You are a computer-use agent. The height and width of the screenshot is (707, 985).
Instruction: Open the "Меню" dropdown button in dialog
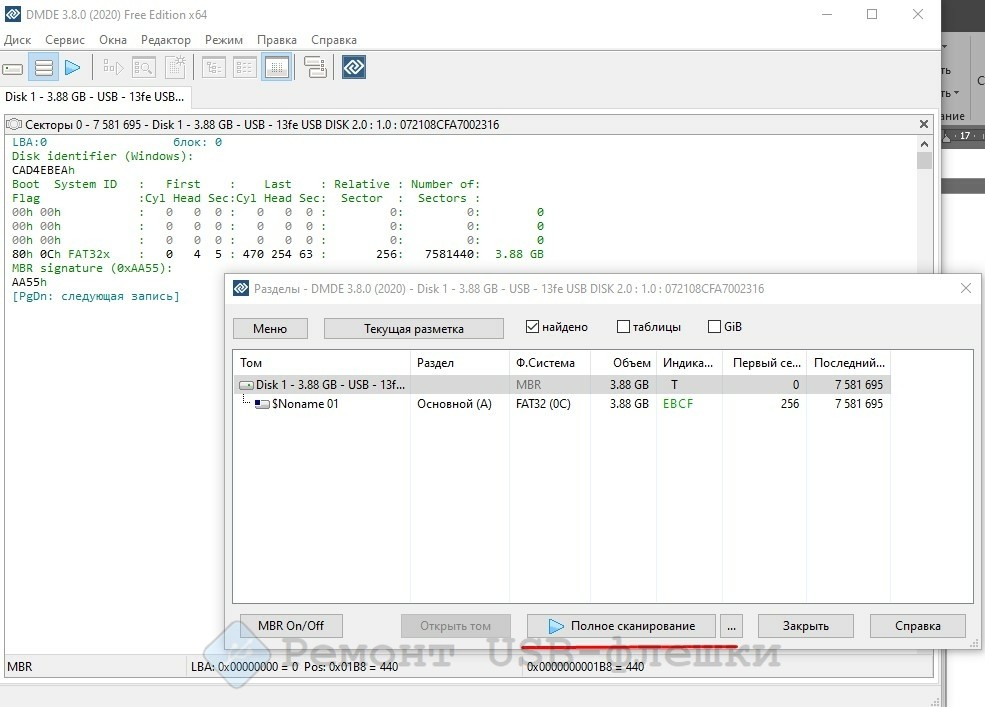coord(270,328)
